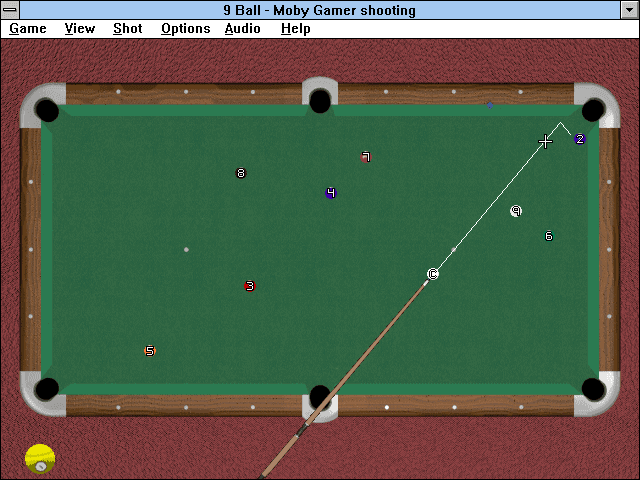640x480 pixels.
Task: Click the orange 5 ball
Action: [x=150, y=351]
